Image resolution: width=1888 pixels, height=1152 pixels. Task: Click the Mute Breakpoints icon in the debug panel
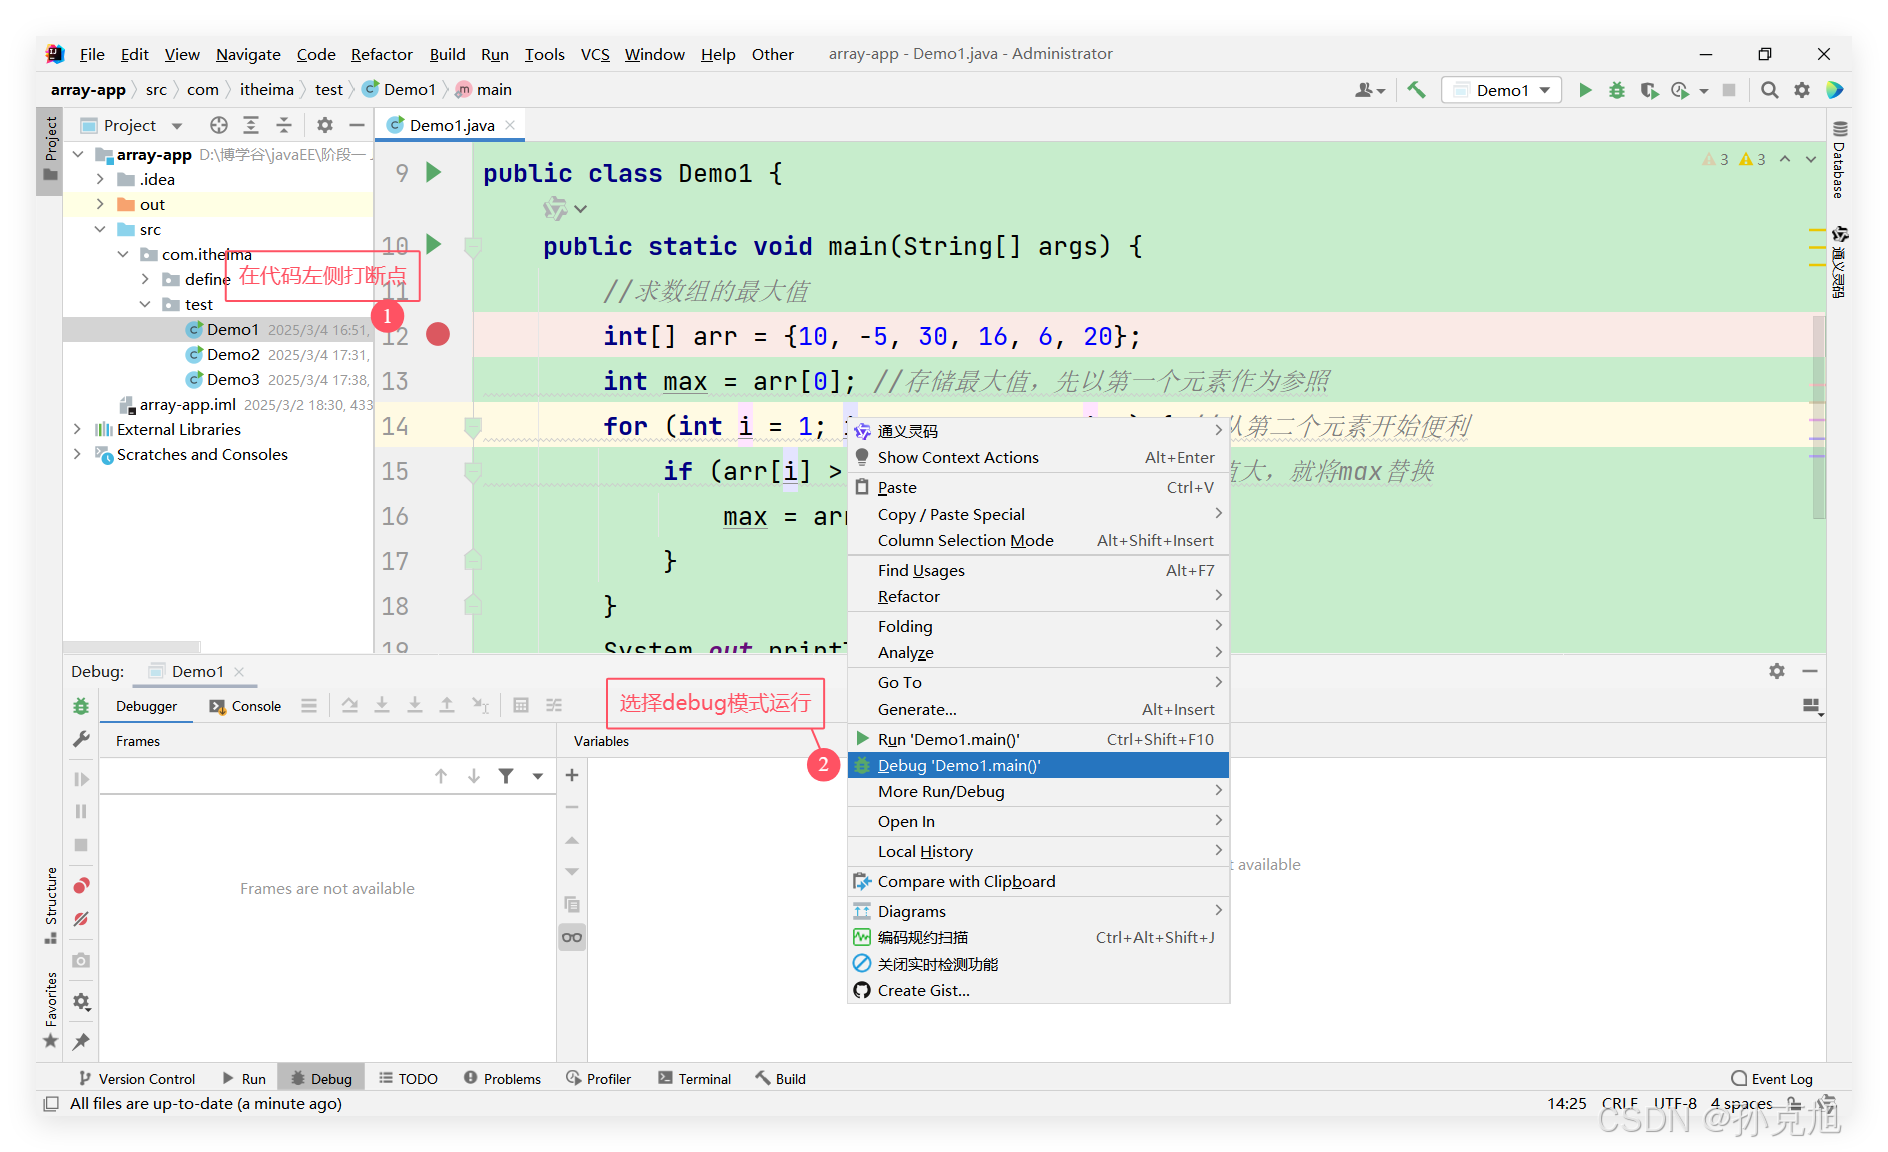click(x=81, y=919)
